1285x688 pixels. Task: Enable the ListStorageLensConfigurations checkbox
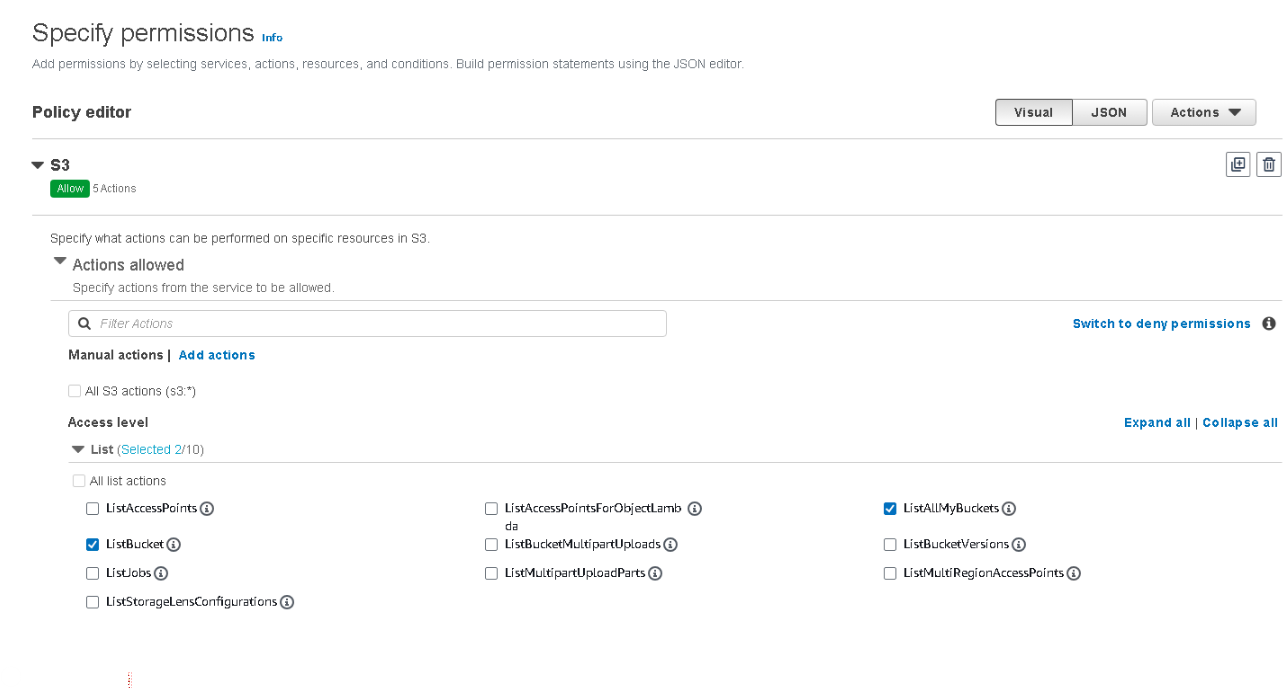pos(93,602)
